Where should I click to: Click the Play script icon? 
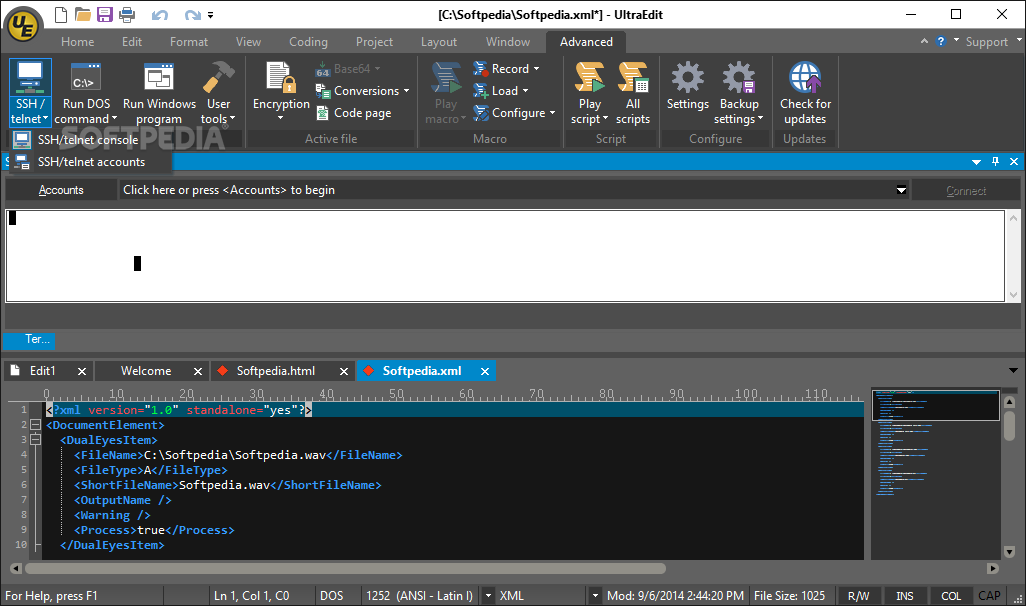coord(590,77)
